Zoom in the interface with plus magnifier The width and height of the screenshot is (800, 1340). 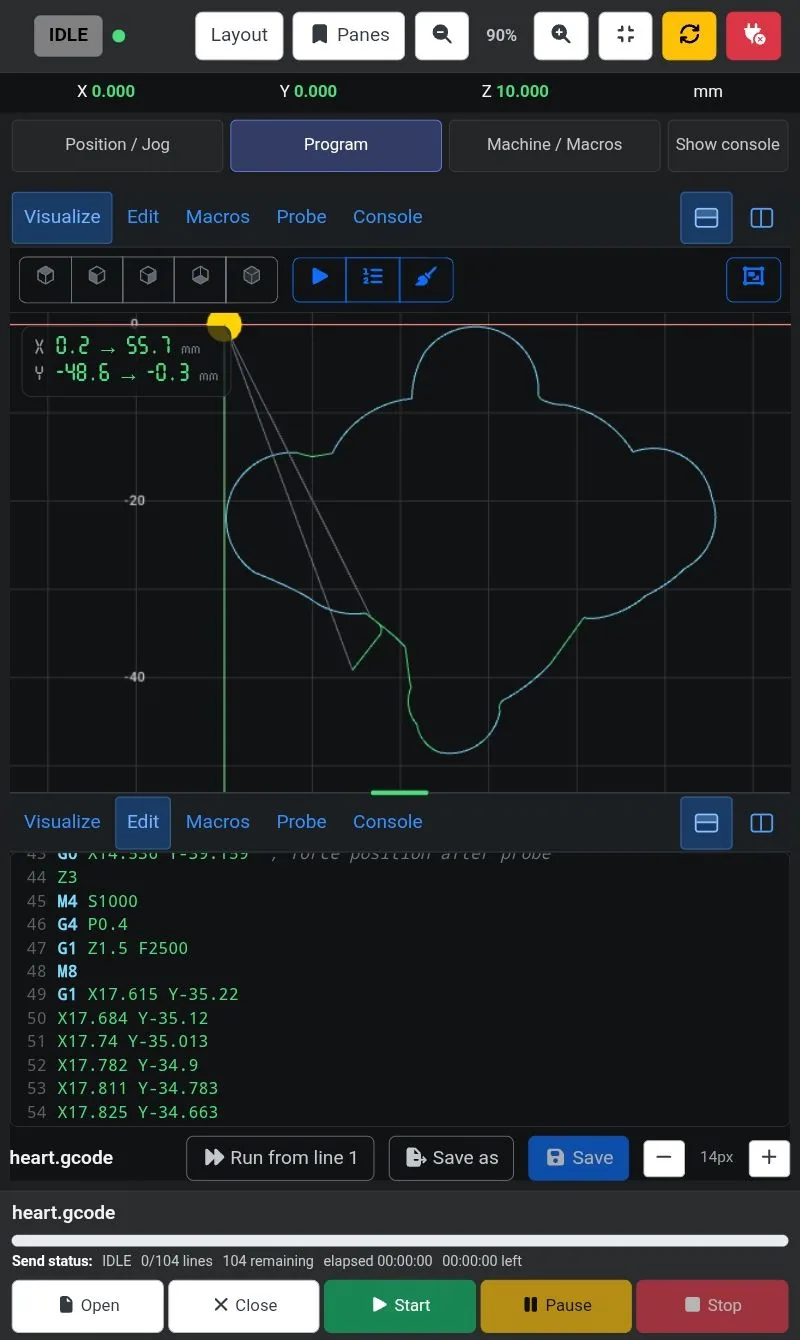561,35
